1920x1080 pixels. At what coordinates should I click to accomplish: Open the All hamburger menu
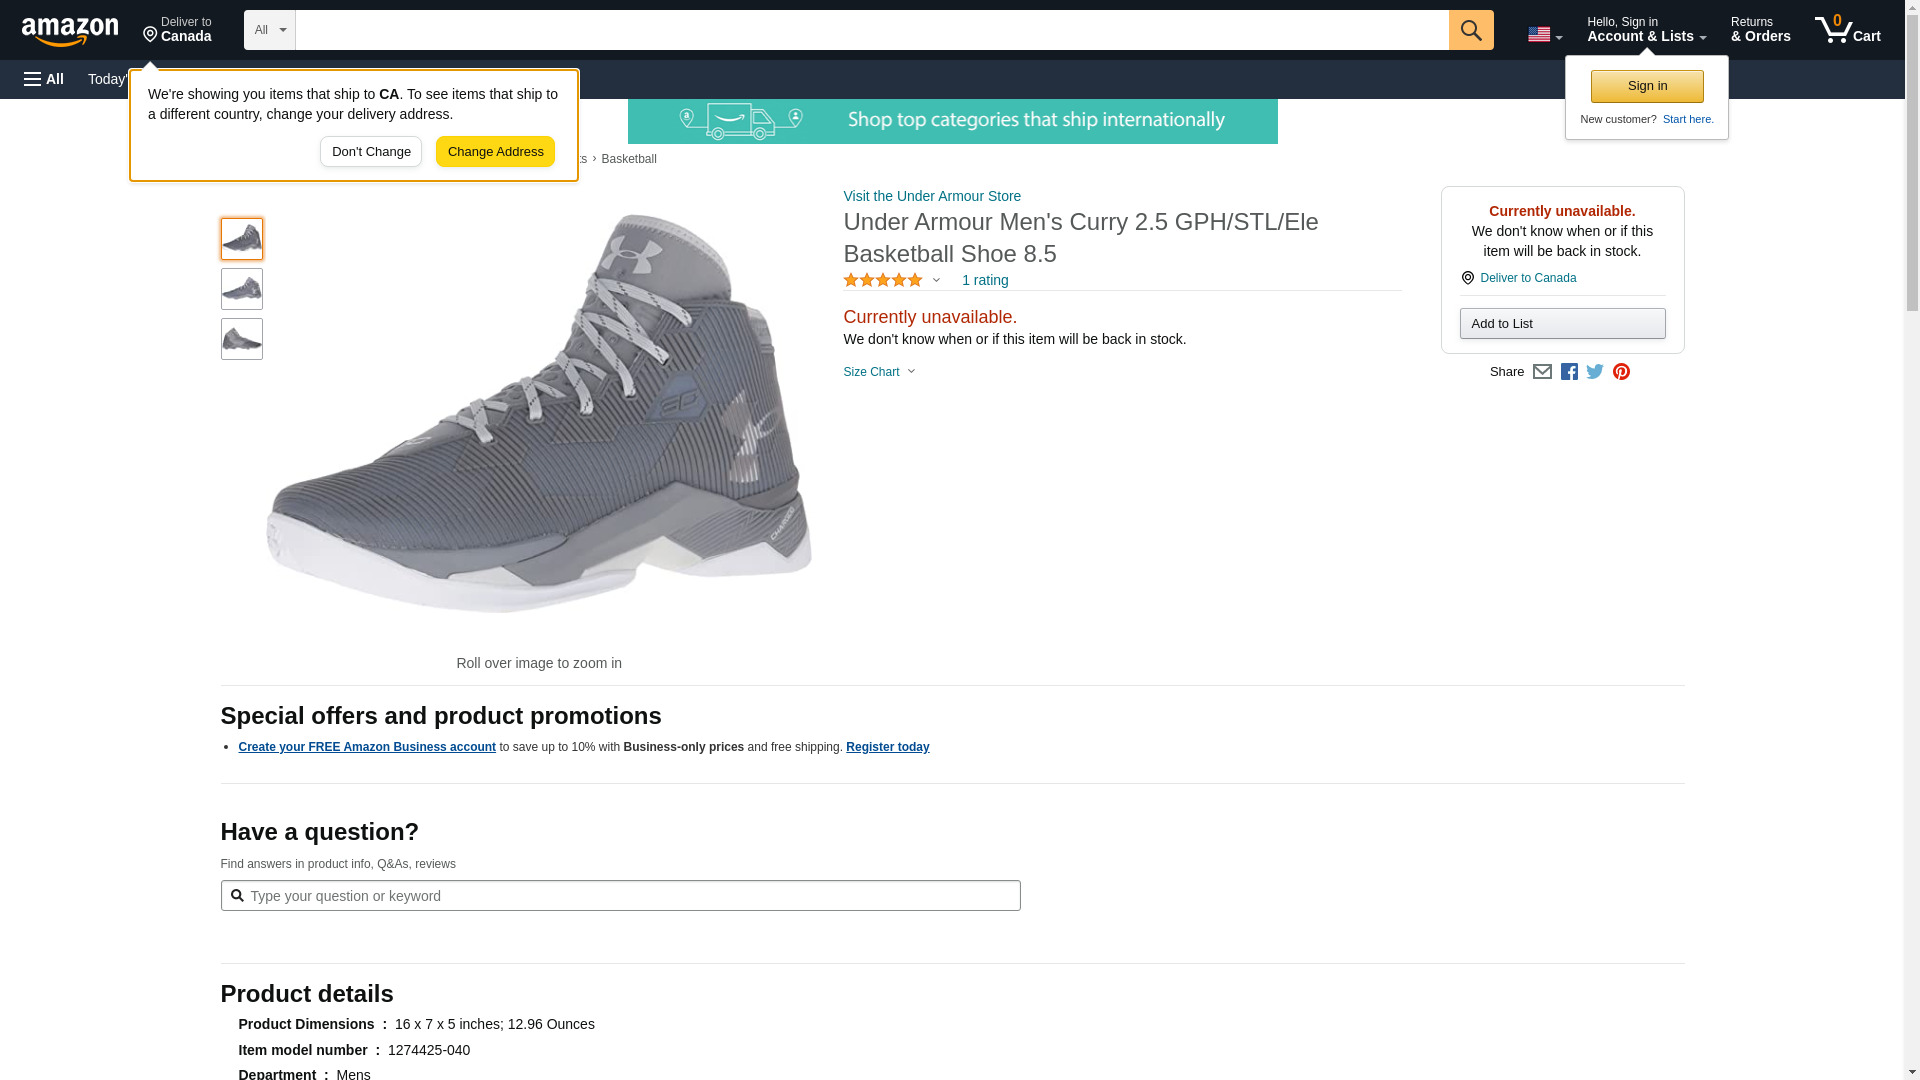(44, 79)
